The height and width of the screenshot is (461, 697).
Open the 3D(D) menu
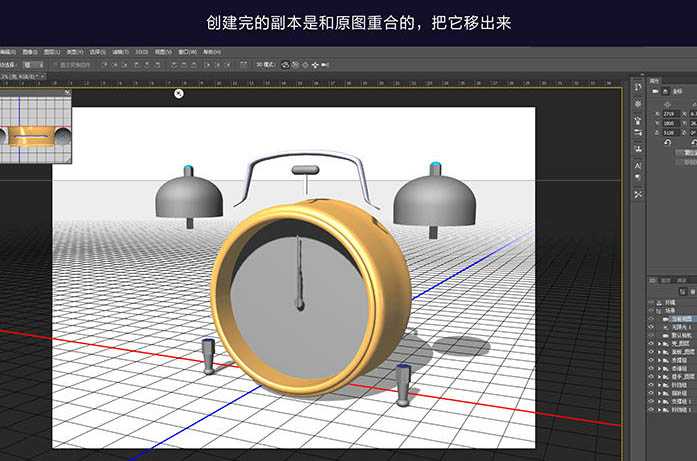pos(141,52)
